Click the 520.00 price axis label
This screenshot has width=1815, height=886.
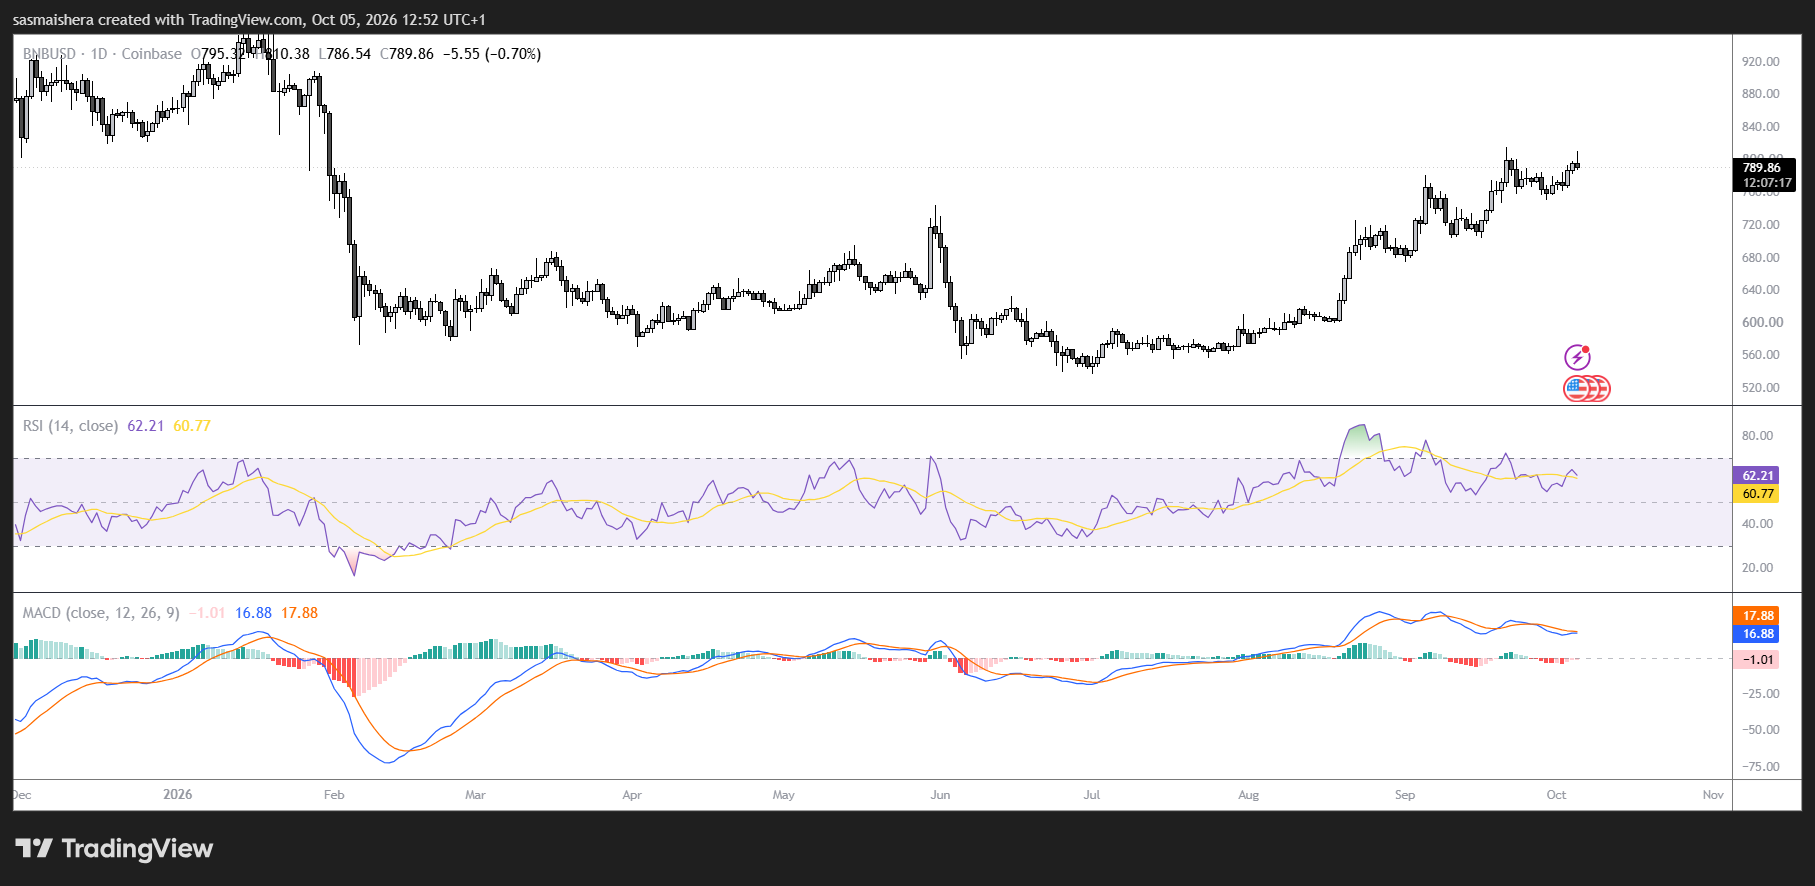(x=1761, y=388)
